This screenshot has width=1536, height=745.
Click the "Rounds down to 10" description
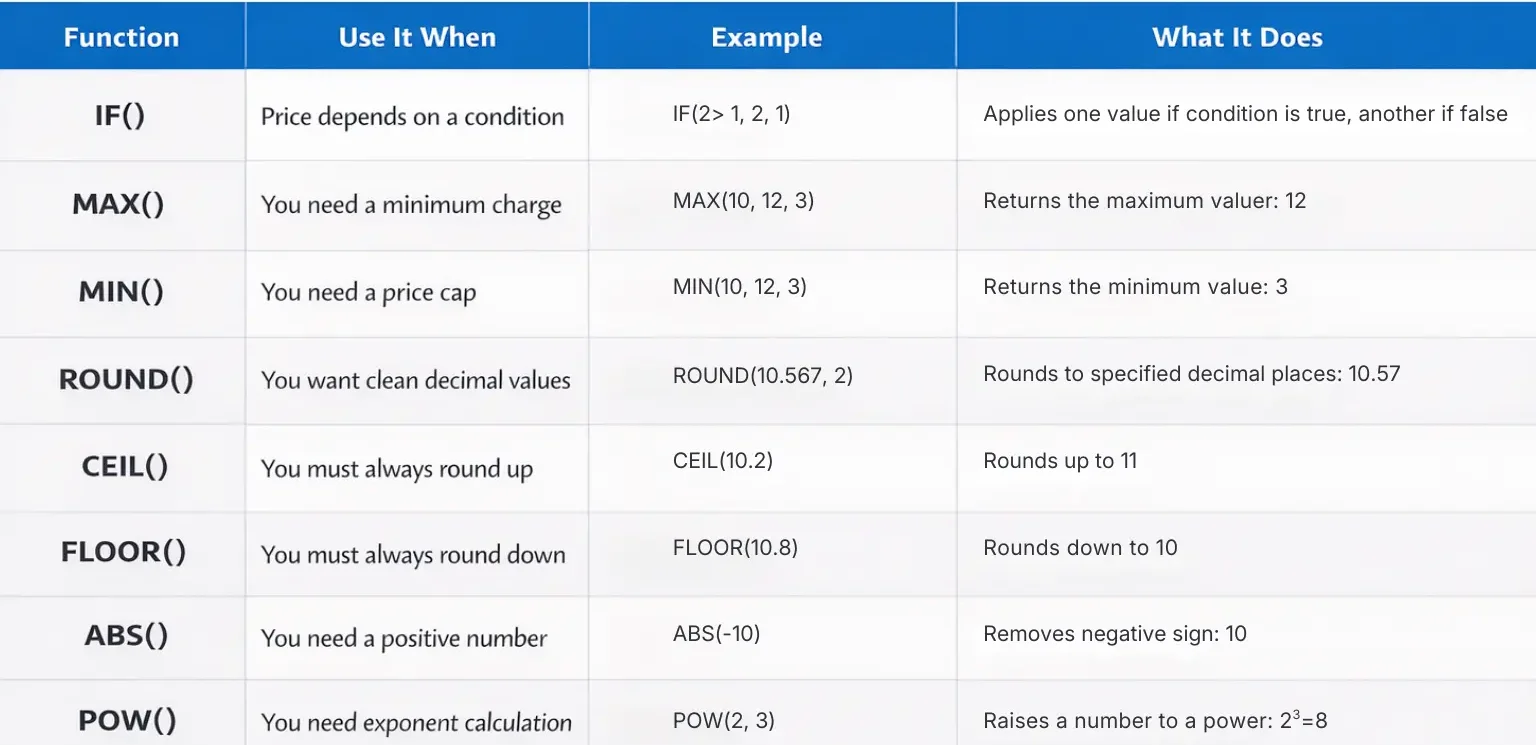tap(1080, 548)
